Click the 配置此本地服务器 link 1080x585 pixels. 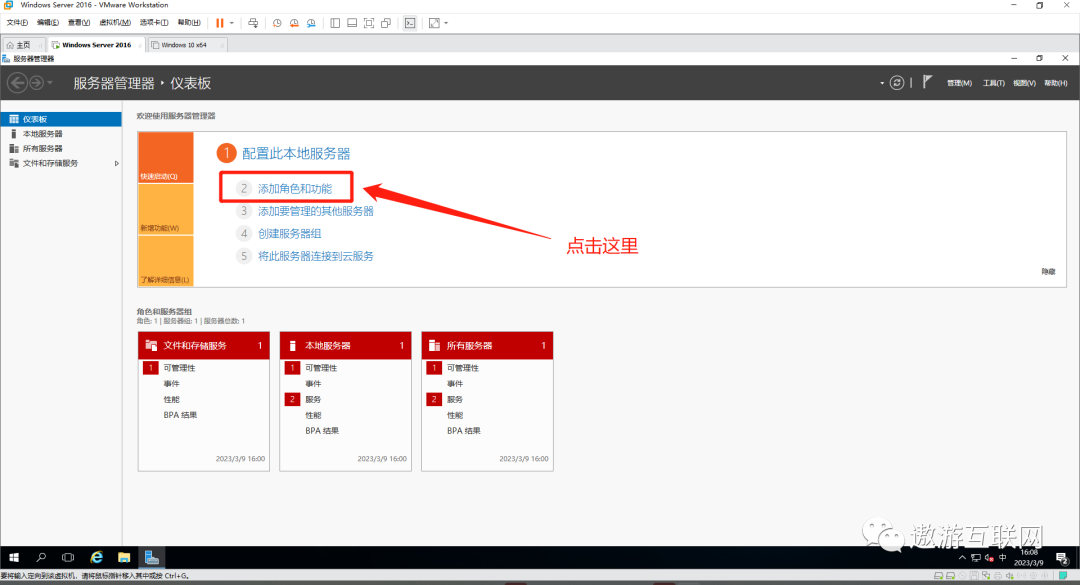click(x=296, y=153)
